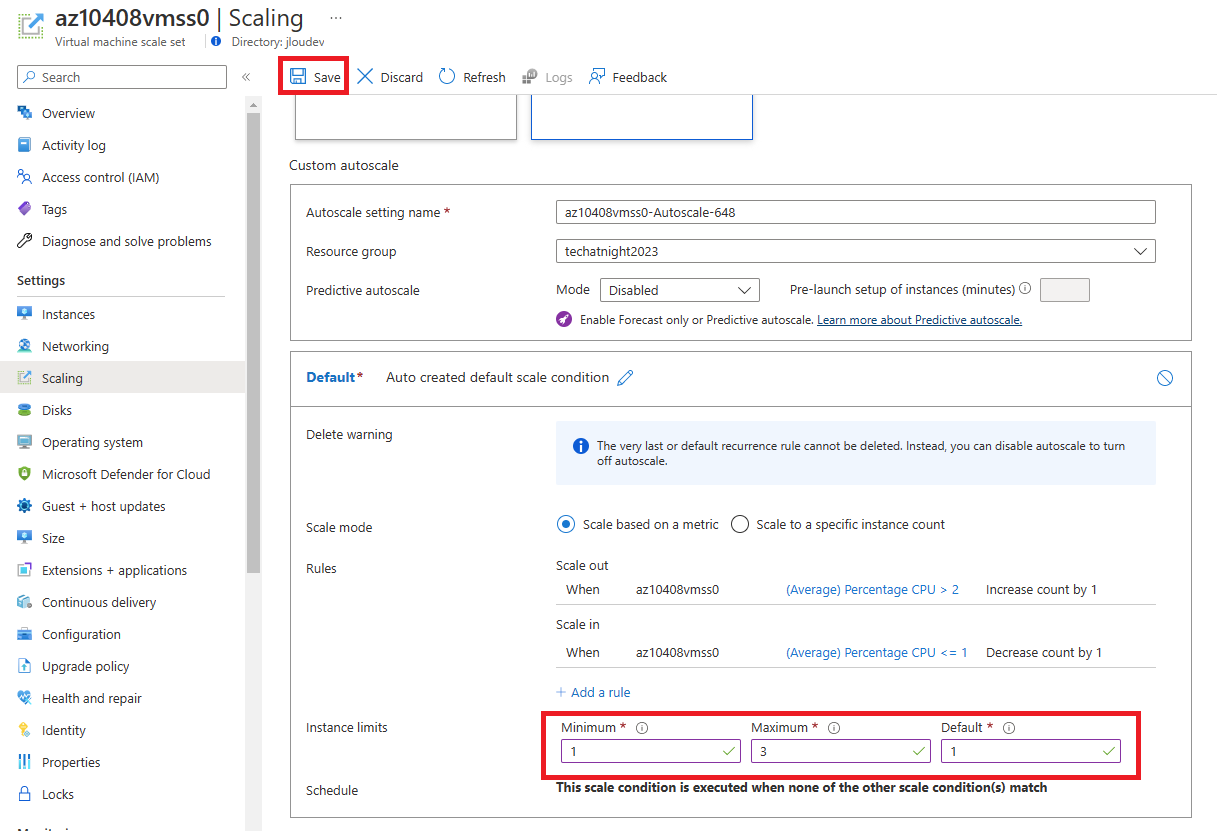This screenshot has height=831, width=1217.
Task: Open Operating system settings
Action: tap(92, 442)
